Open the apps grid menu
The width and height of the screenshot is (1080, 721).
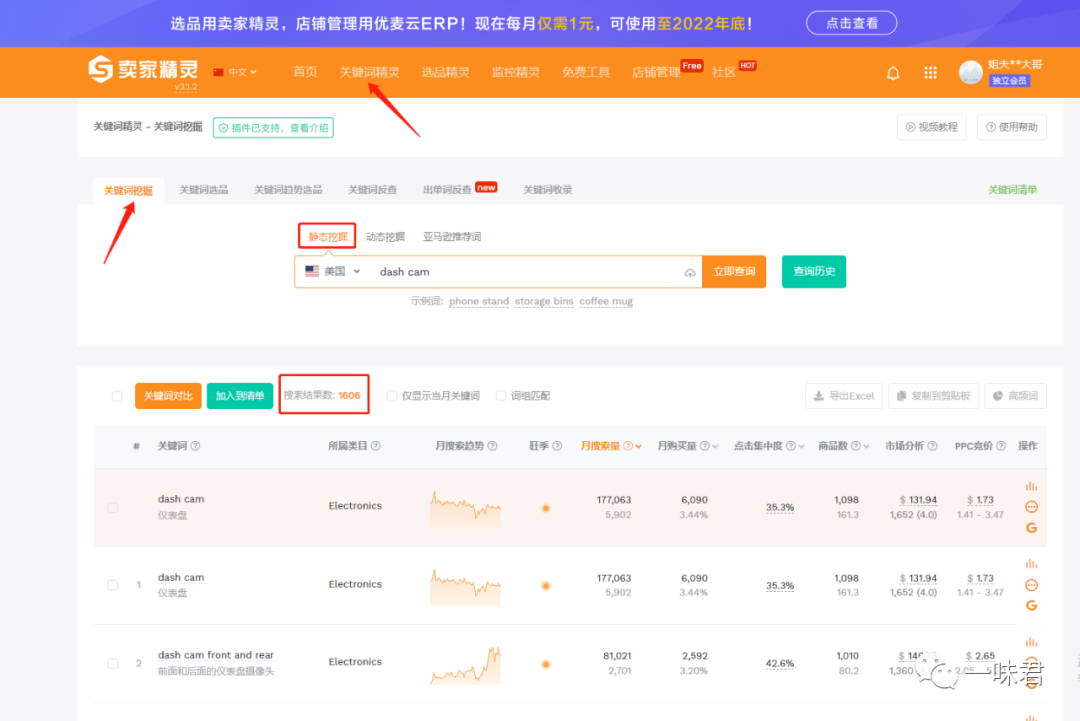click(930, 72)
